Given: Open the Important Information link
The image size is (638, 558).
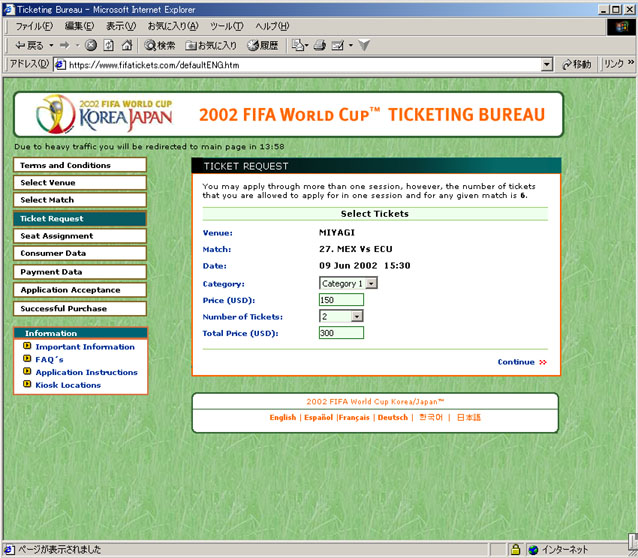Looking at the screenshot, I should pyautogui.click(x=85, y=347).
